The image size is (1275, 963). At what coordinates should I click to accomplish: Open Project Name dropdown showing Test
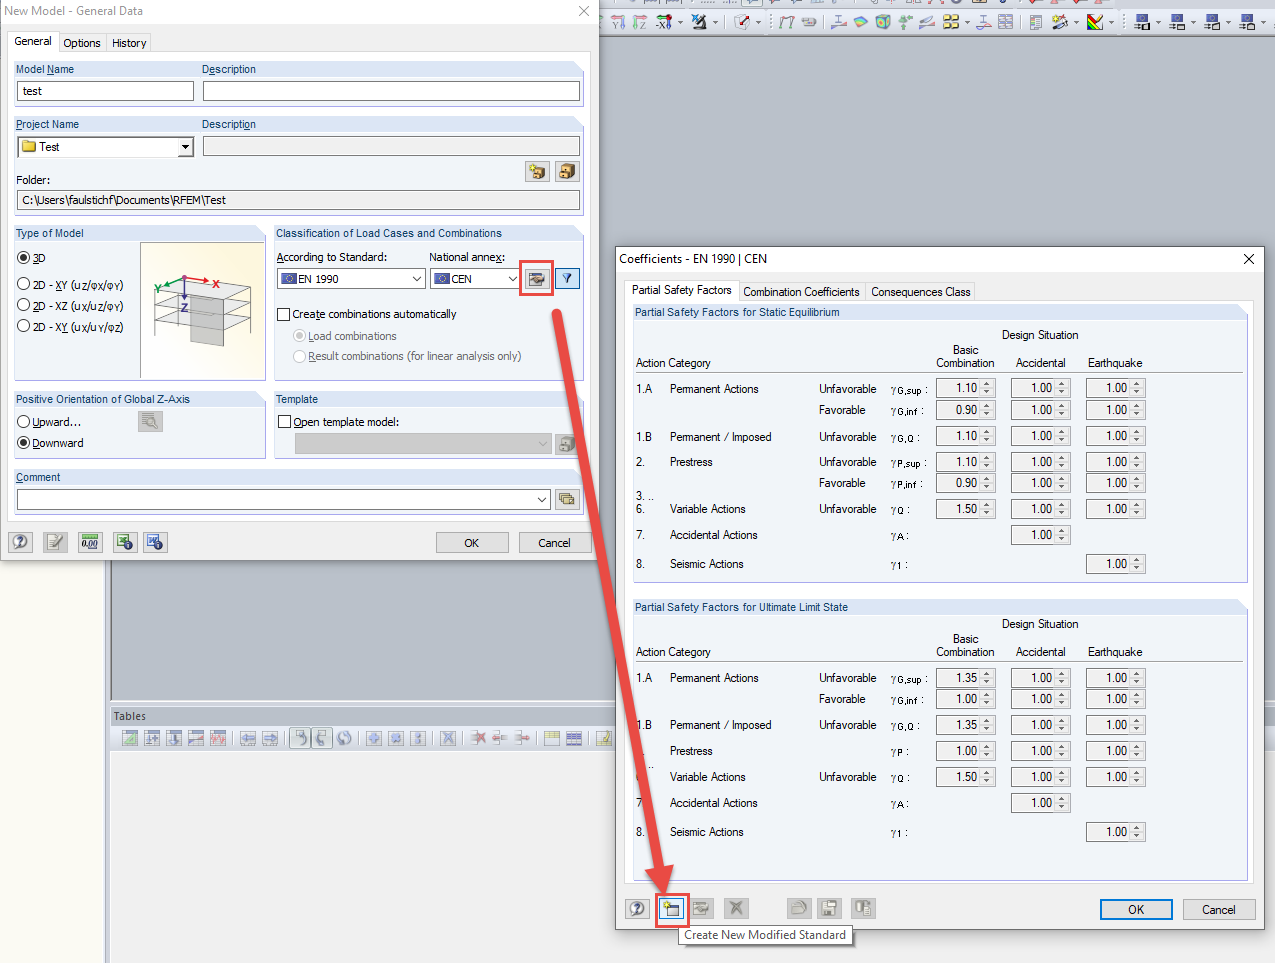point(185,147)
